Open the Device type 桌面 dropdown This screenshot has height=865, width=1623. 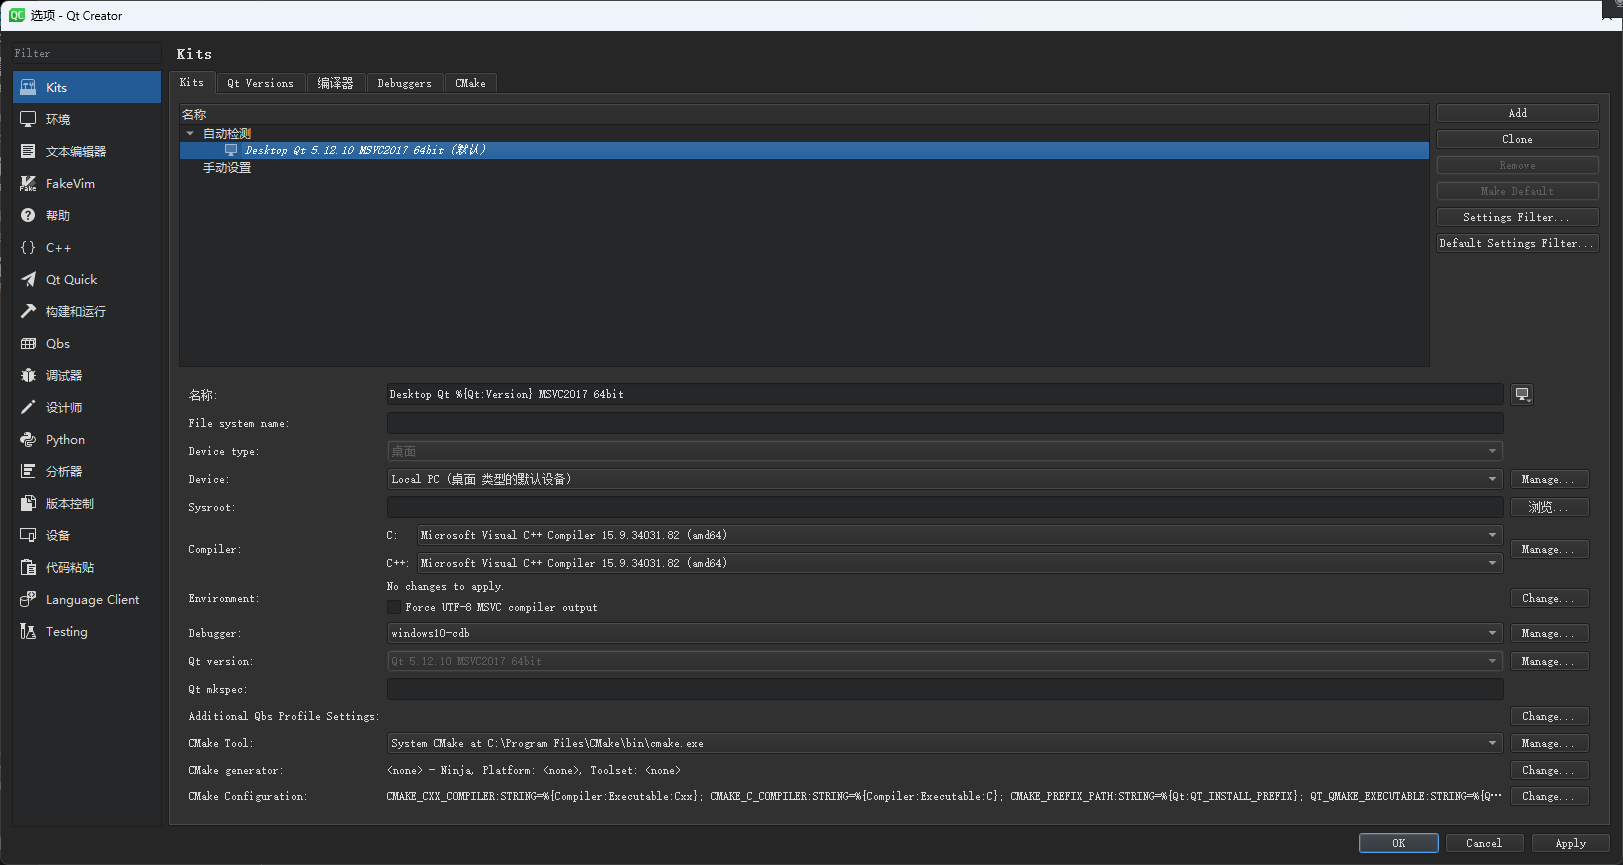tap(945, 451)
